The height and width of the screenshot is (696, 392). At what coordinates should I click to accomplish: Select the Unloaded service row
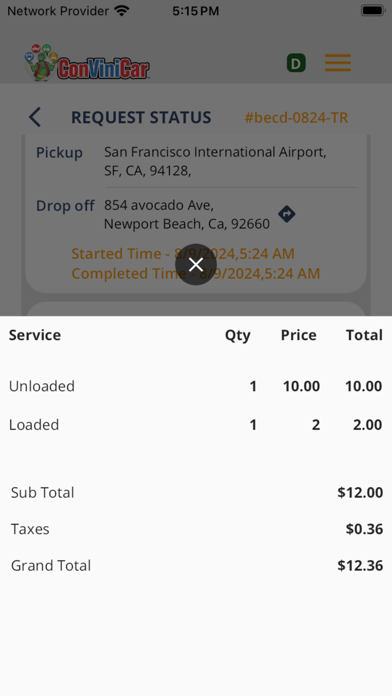(x=196, y=386)
